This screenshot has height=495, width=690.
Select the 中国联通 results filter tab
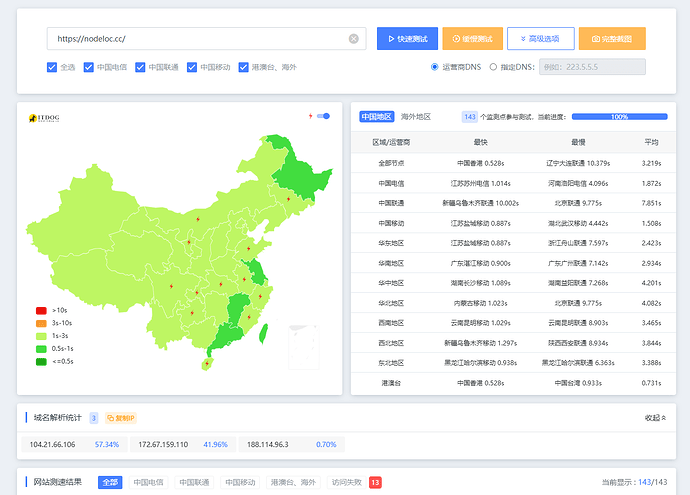pos(194,482)
